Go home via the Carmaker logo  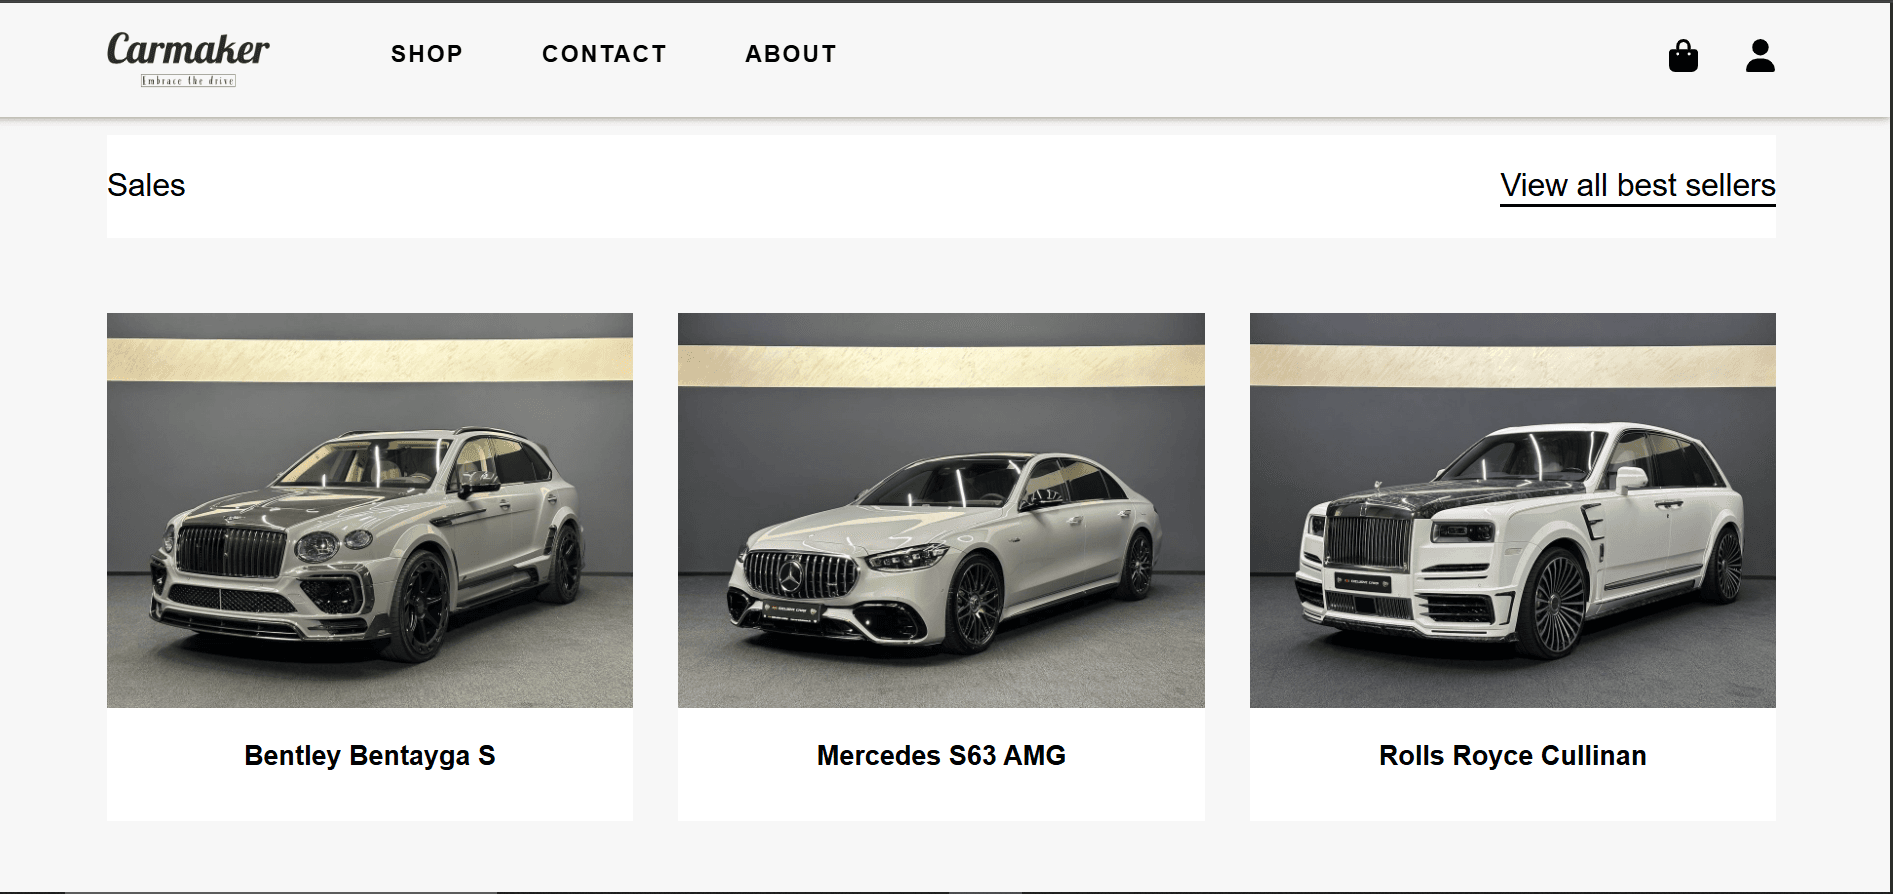(x=188, y=58)
